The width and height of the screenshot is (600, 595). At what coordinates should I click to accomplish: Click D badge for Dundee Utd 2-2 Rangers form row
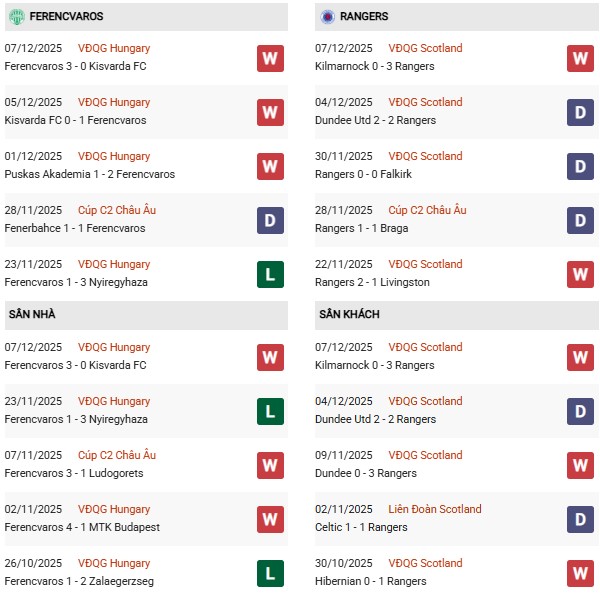coord(580,112)
